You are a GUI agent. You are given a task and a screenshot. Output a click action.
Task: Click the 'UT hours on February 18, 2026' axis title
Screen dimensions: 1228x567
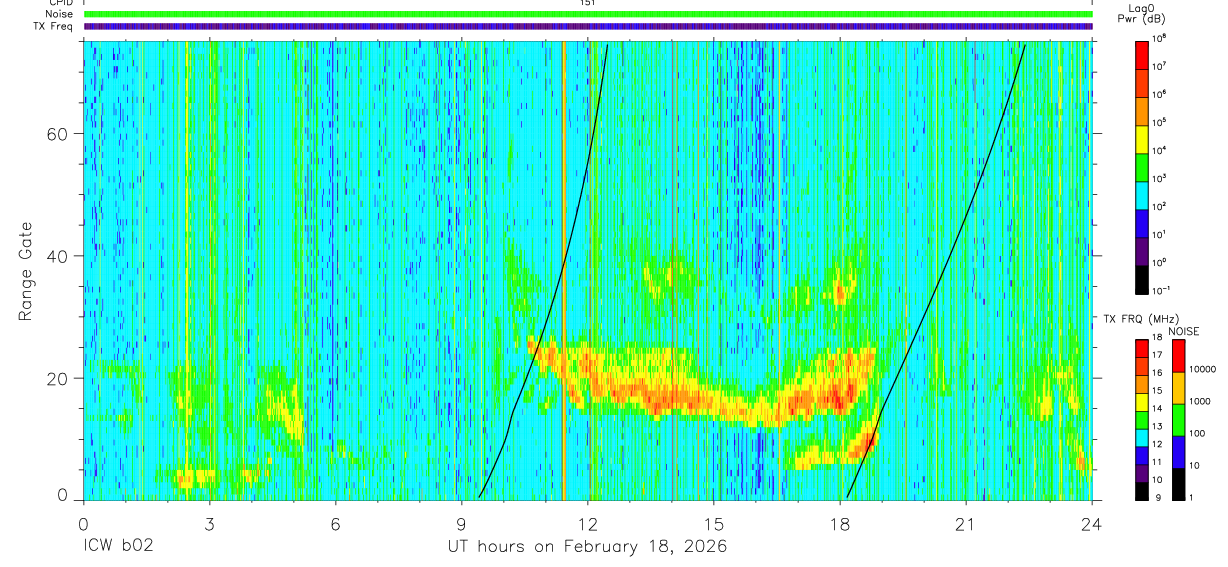click(586, 547)
